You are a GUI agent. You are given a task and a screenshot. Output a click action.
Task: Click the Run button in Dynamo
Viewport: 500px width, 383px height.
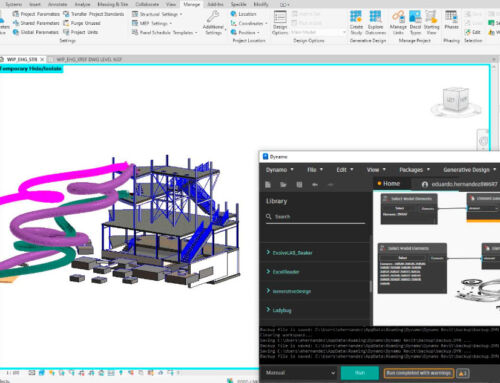point(360,373)
